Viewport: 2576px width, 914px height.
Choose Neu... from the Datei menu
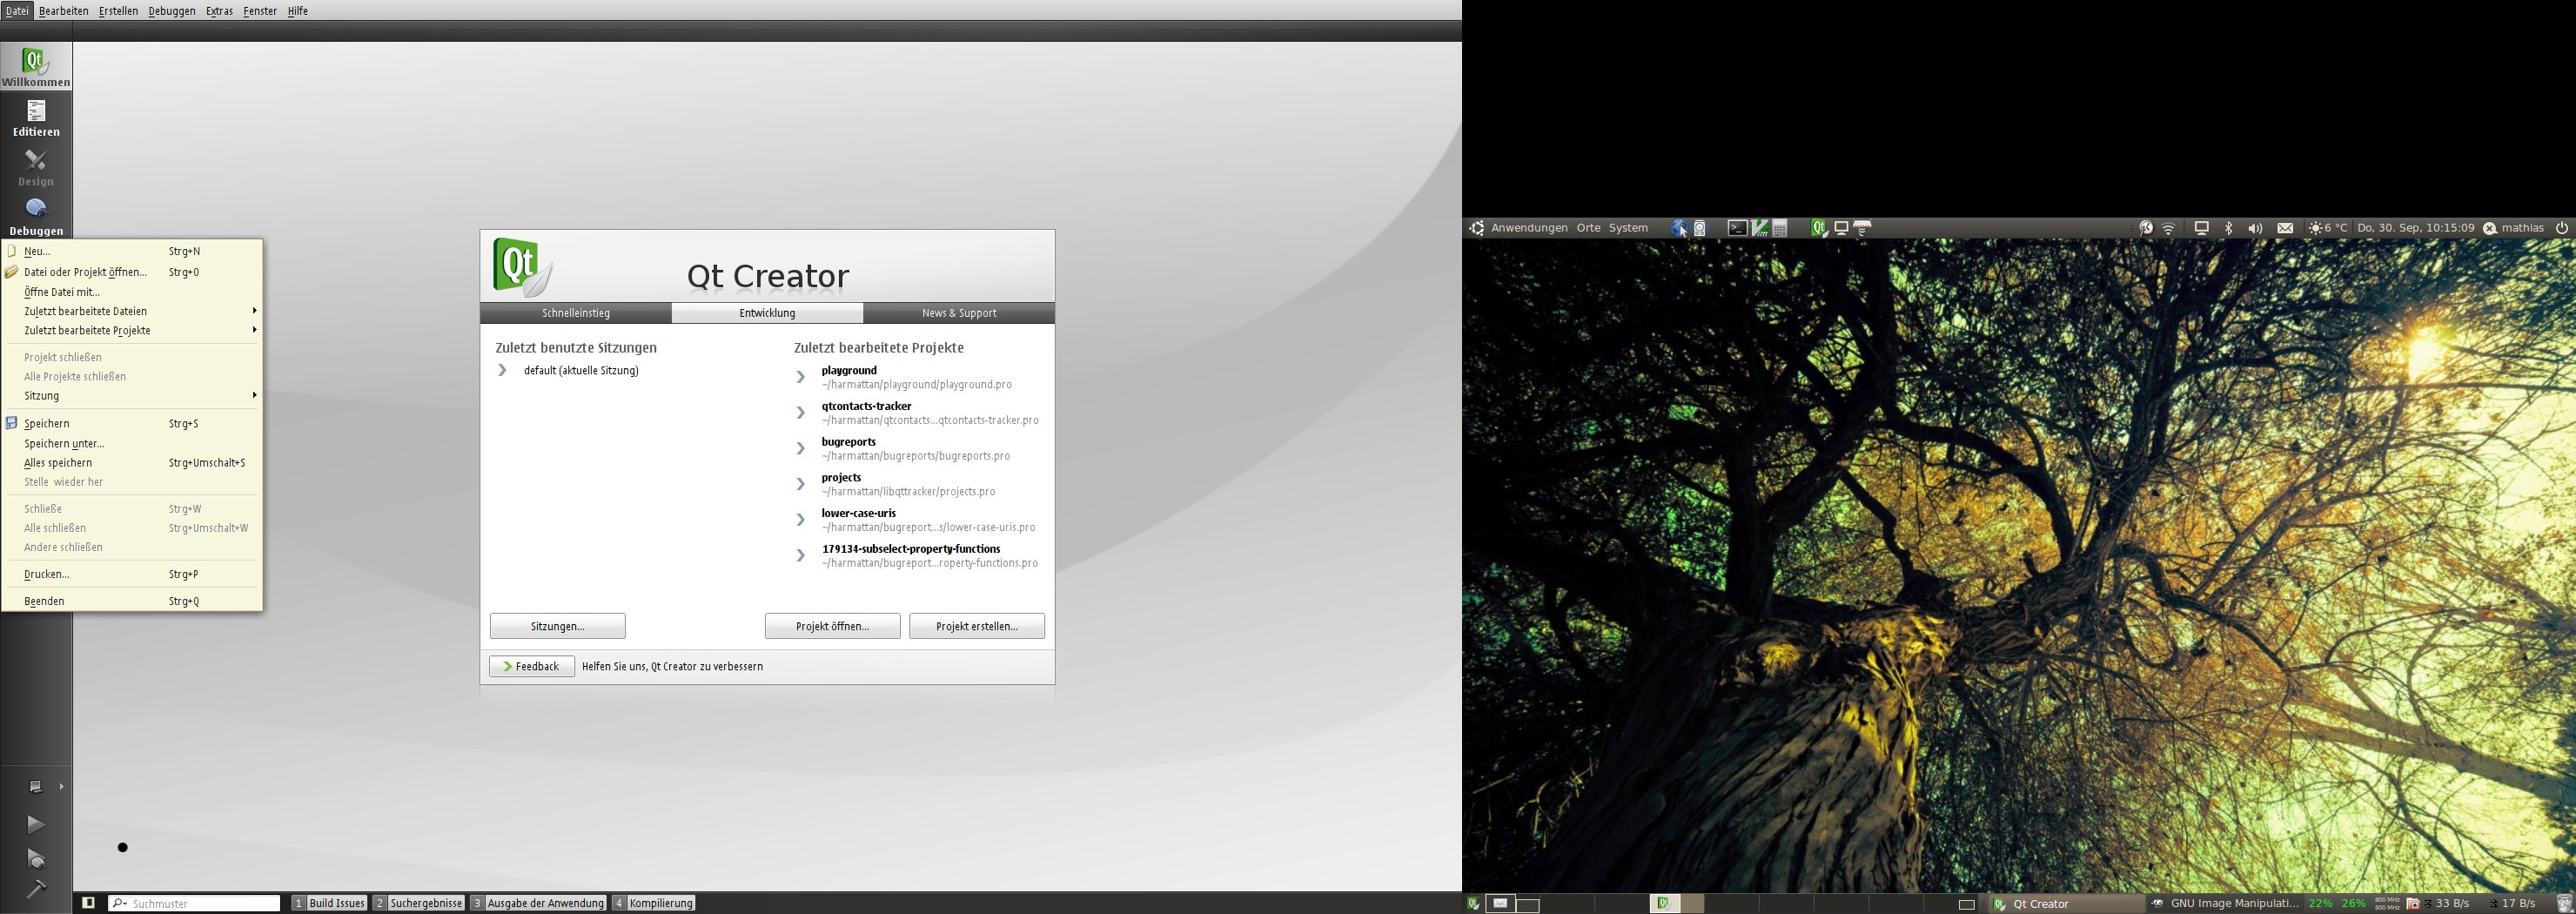pos(132,251)
